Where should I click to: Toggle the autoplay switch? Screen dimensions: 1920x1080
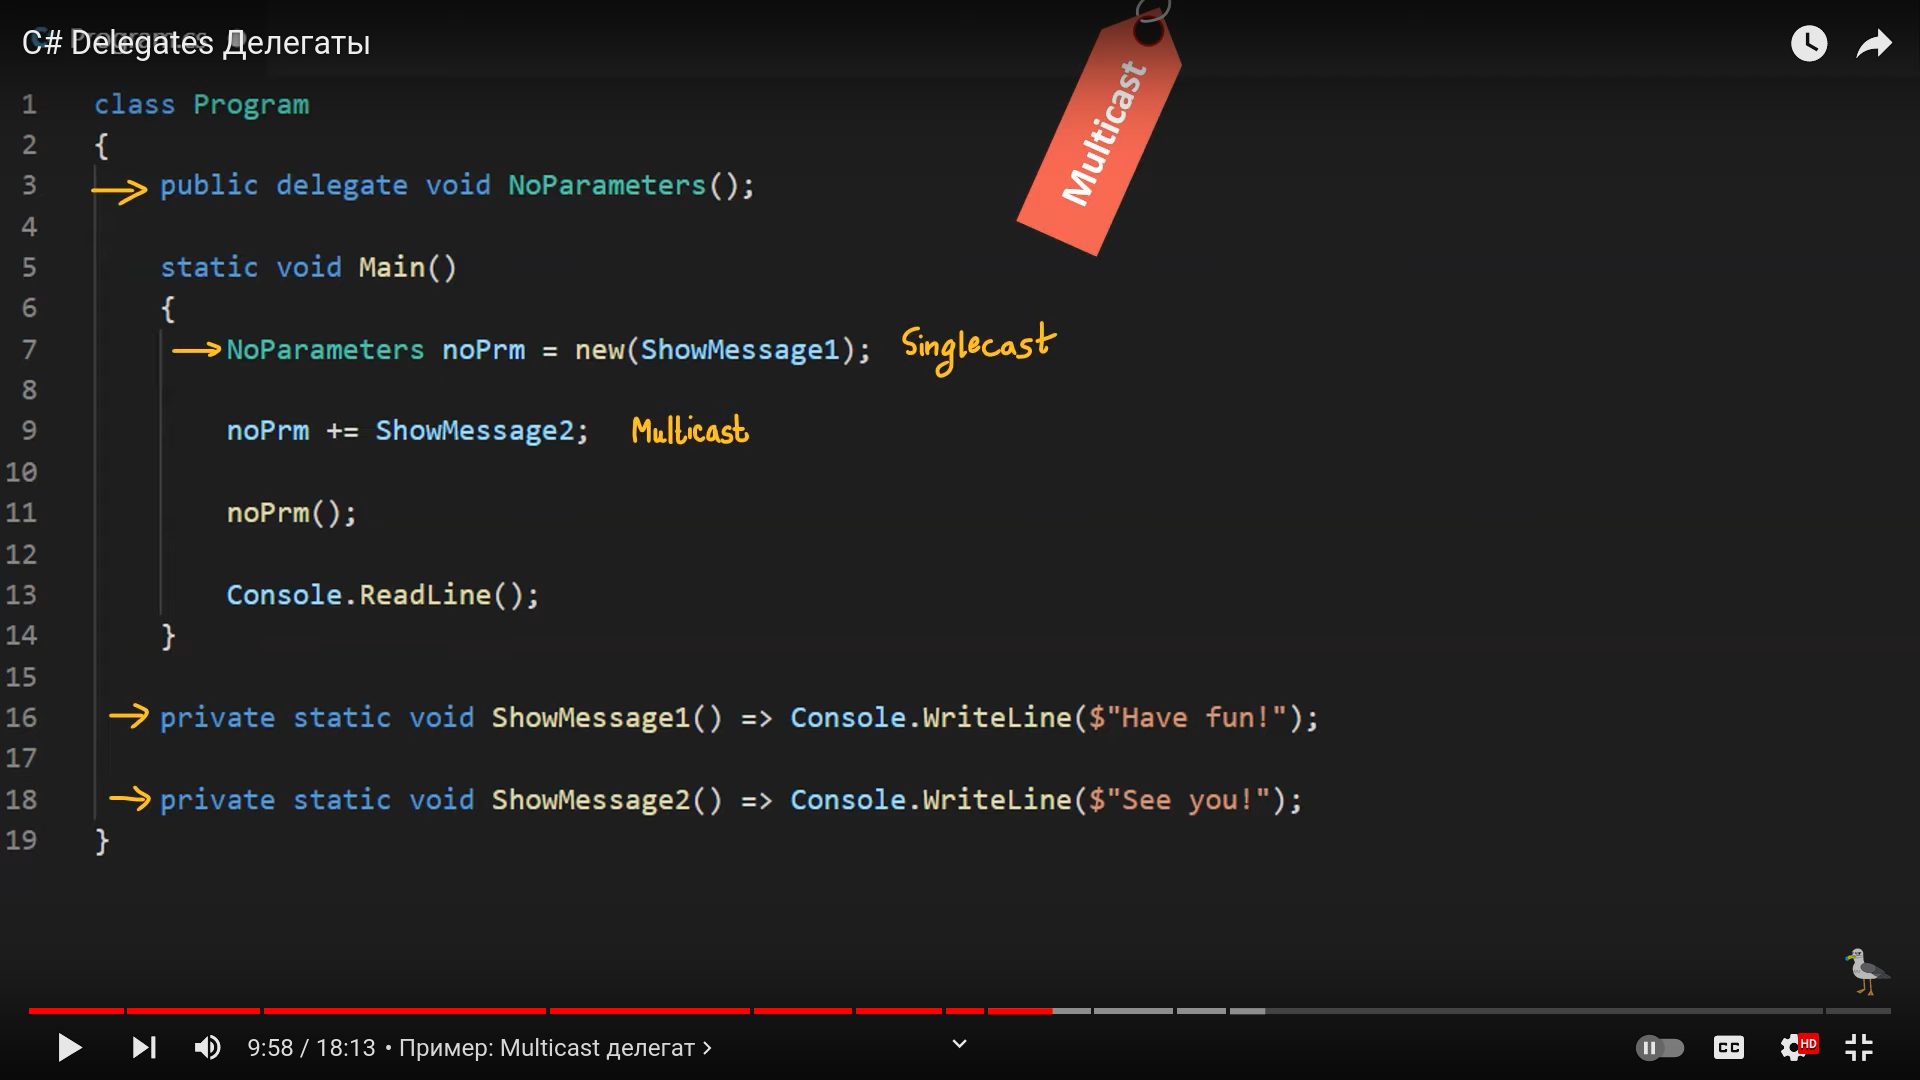pyautogui.click(x=1660, y=1047)
